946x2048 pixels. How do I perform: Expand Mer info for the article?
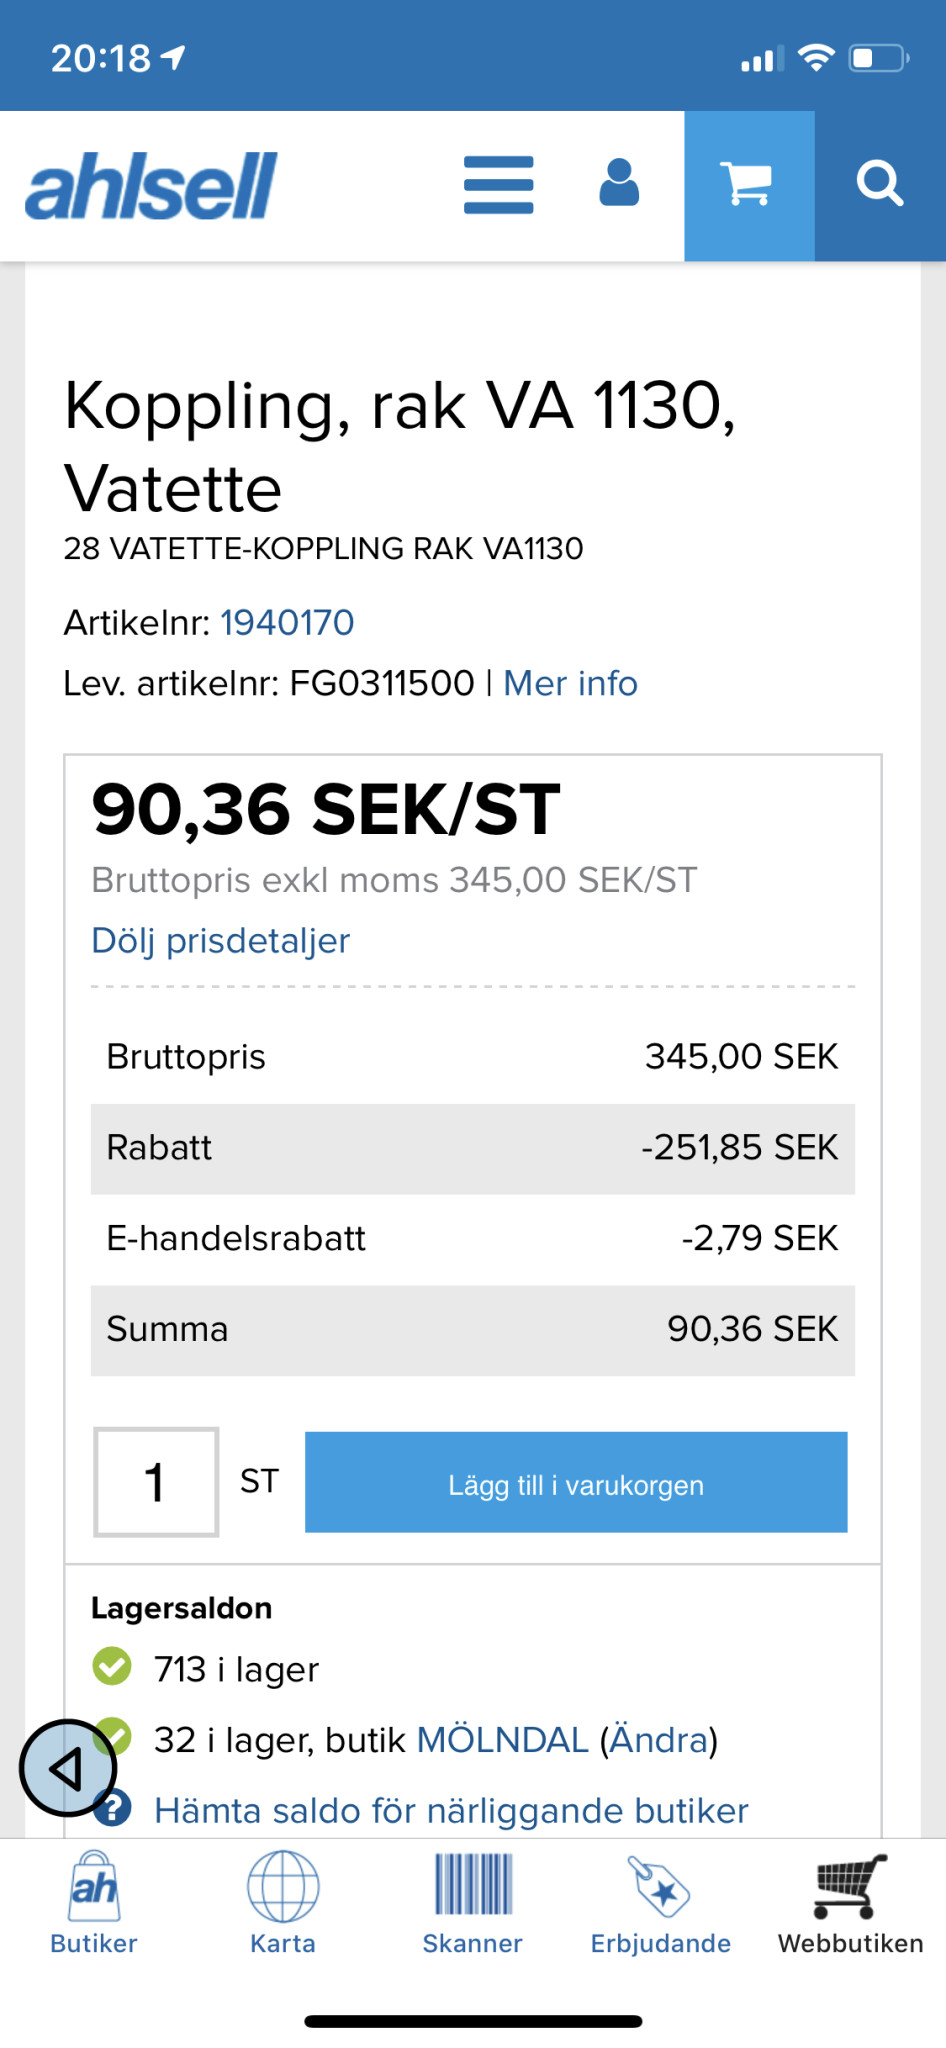pos(570,684)
